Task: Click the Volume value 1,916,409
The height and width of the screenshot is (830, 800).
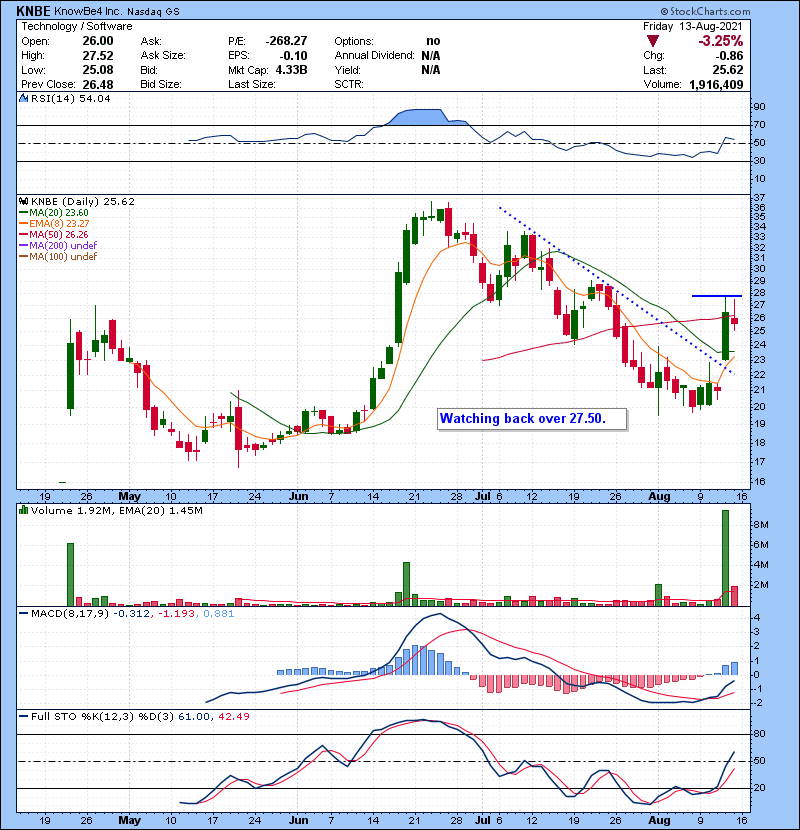Action: tap(716, 84)
